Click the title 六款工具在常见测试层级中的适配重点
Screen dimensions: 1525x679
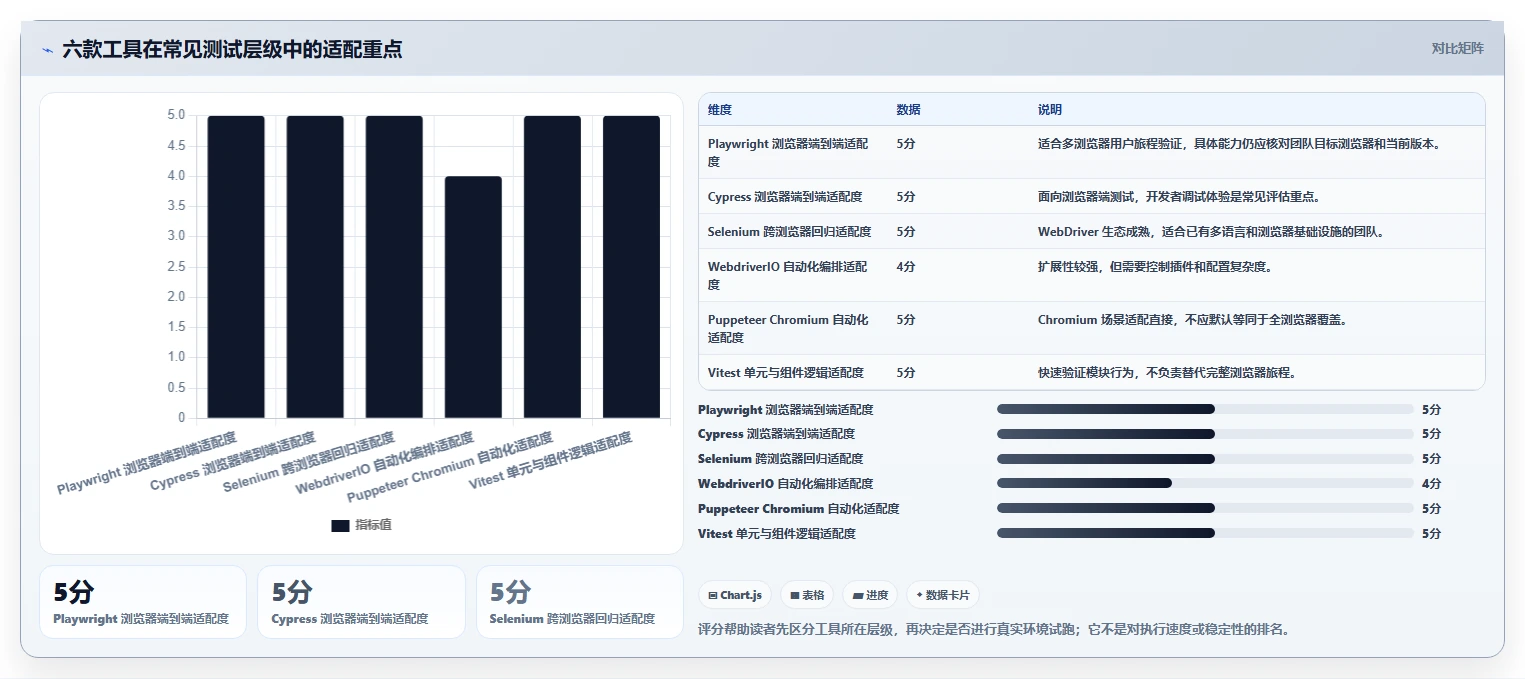232,49
